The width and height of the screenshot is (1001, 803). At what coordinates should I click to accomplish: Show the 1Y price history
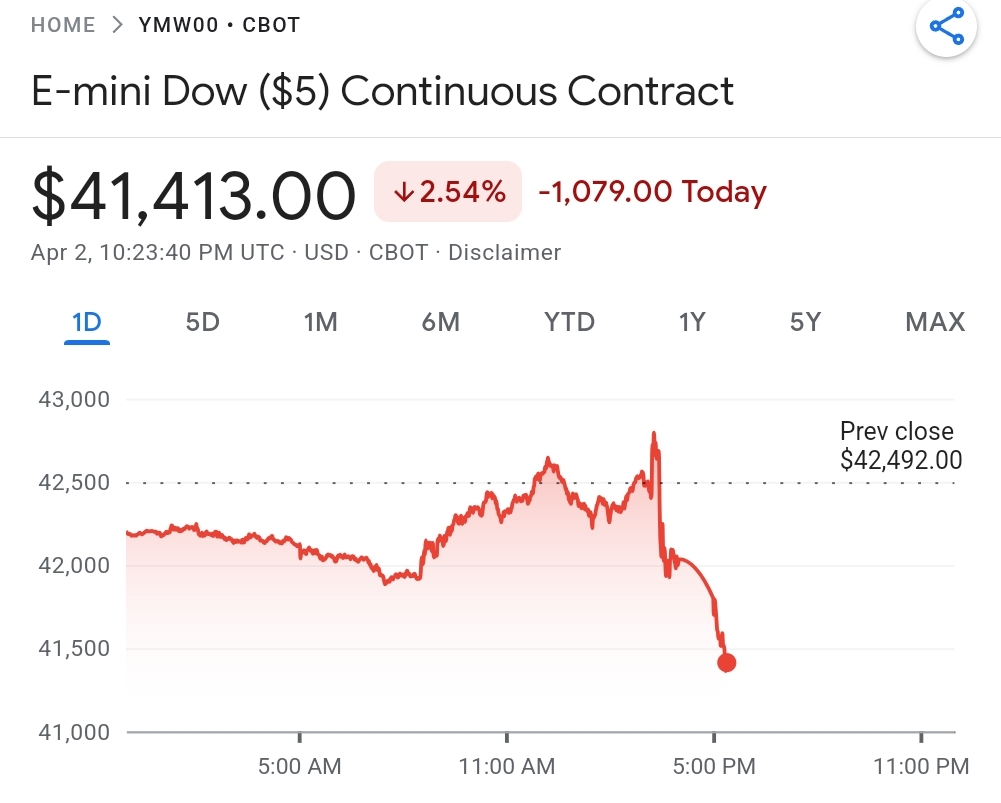(692, 322)
